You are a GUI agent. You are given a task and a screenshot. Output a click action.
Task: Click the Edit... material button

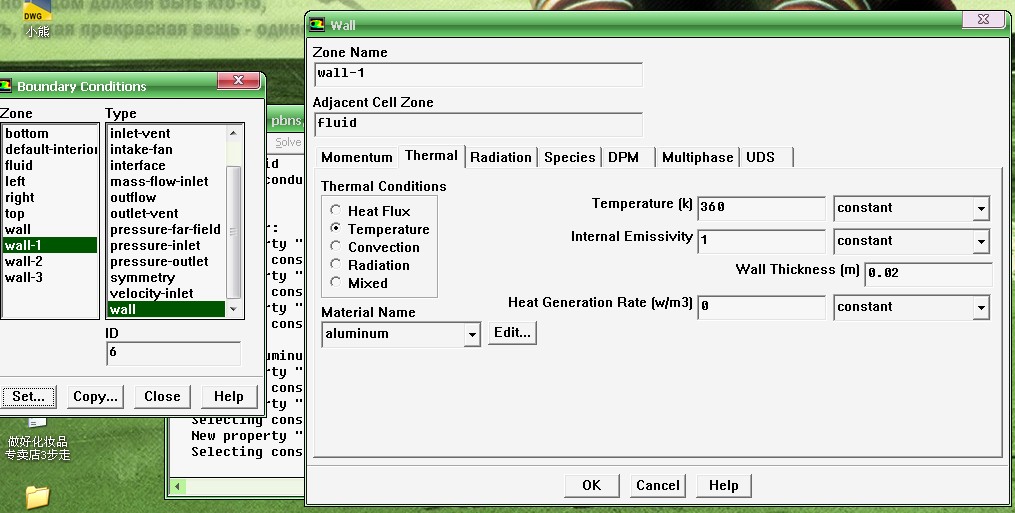coord(512,333)
